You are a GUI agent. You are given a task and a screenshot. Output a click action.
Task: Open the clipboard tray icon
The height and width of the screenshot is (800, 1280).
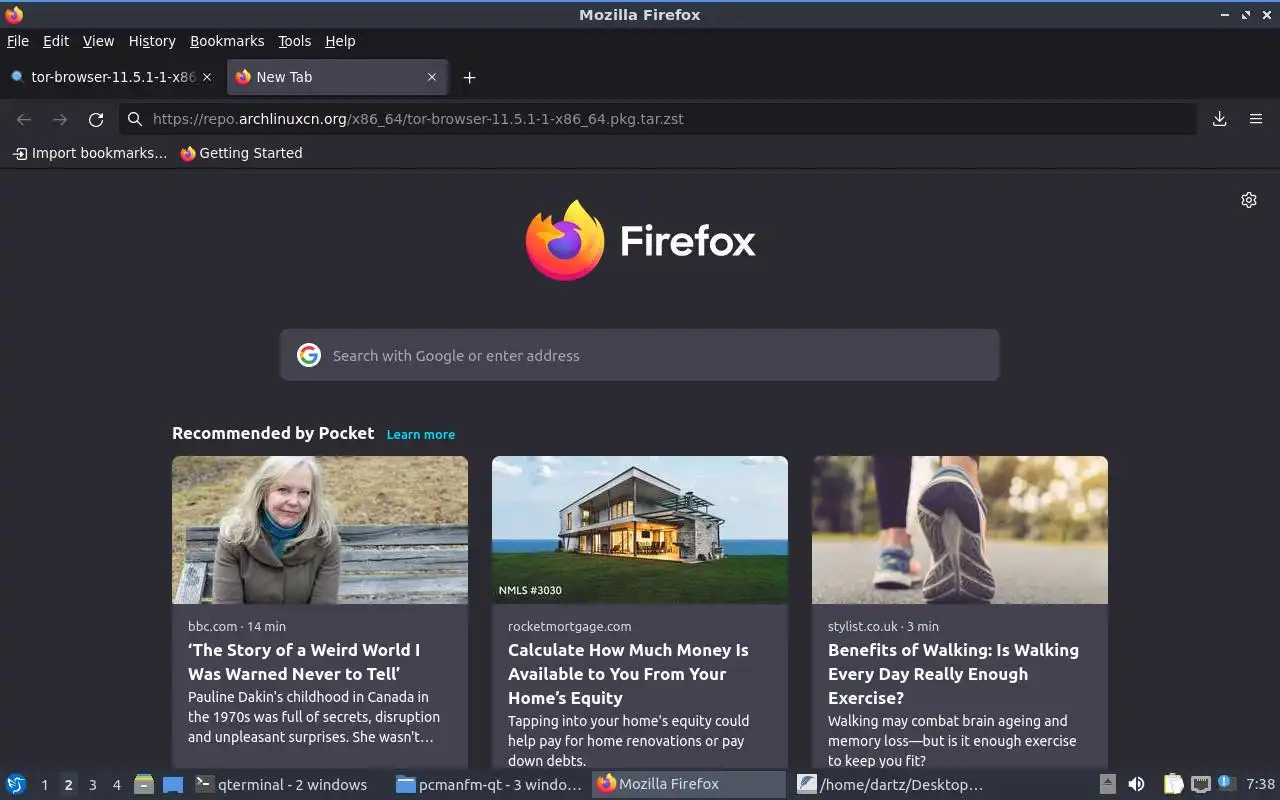pyautogui.click(x=1174, y=784)
